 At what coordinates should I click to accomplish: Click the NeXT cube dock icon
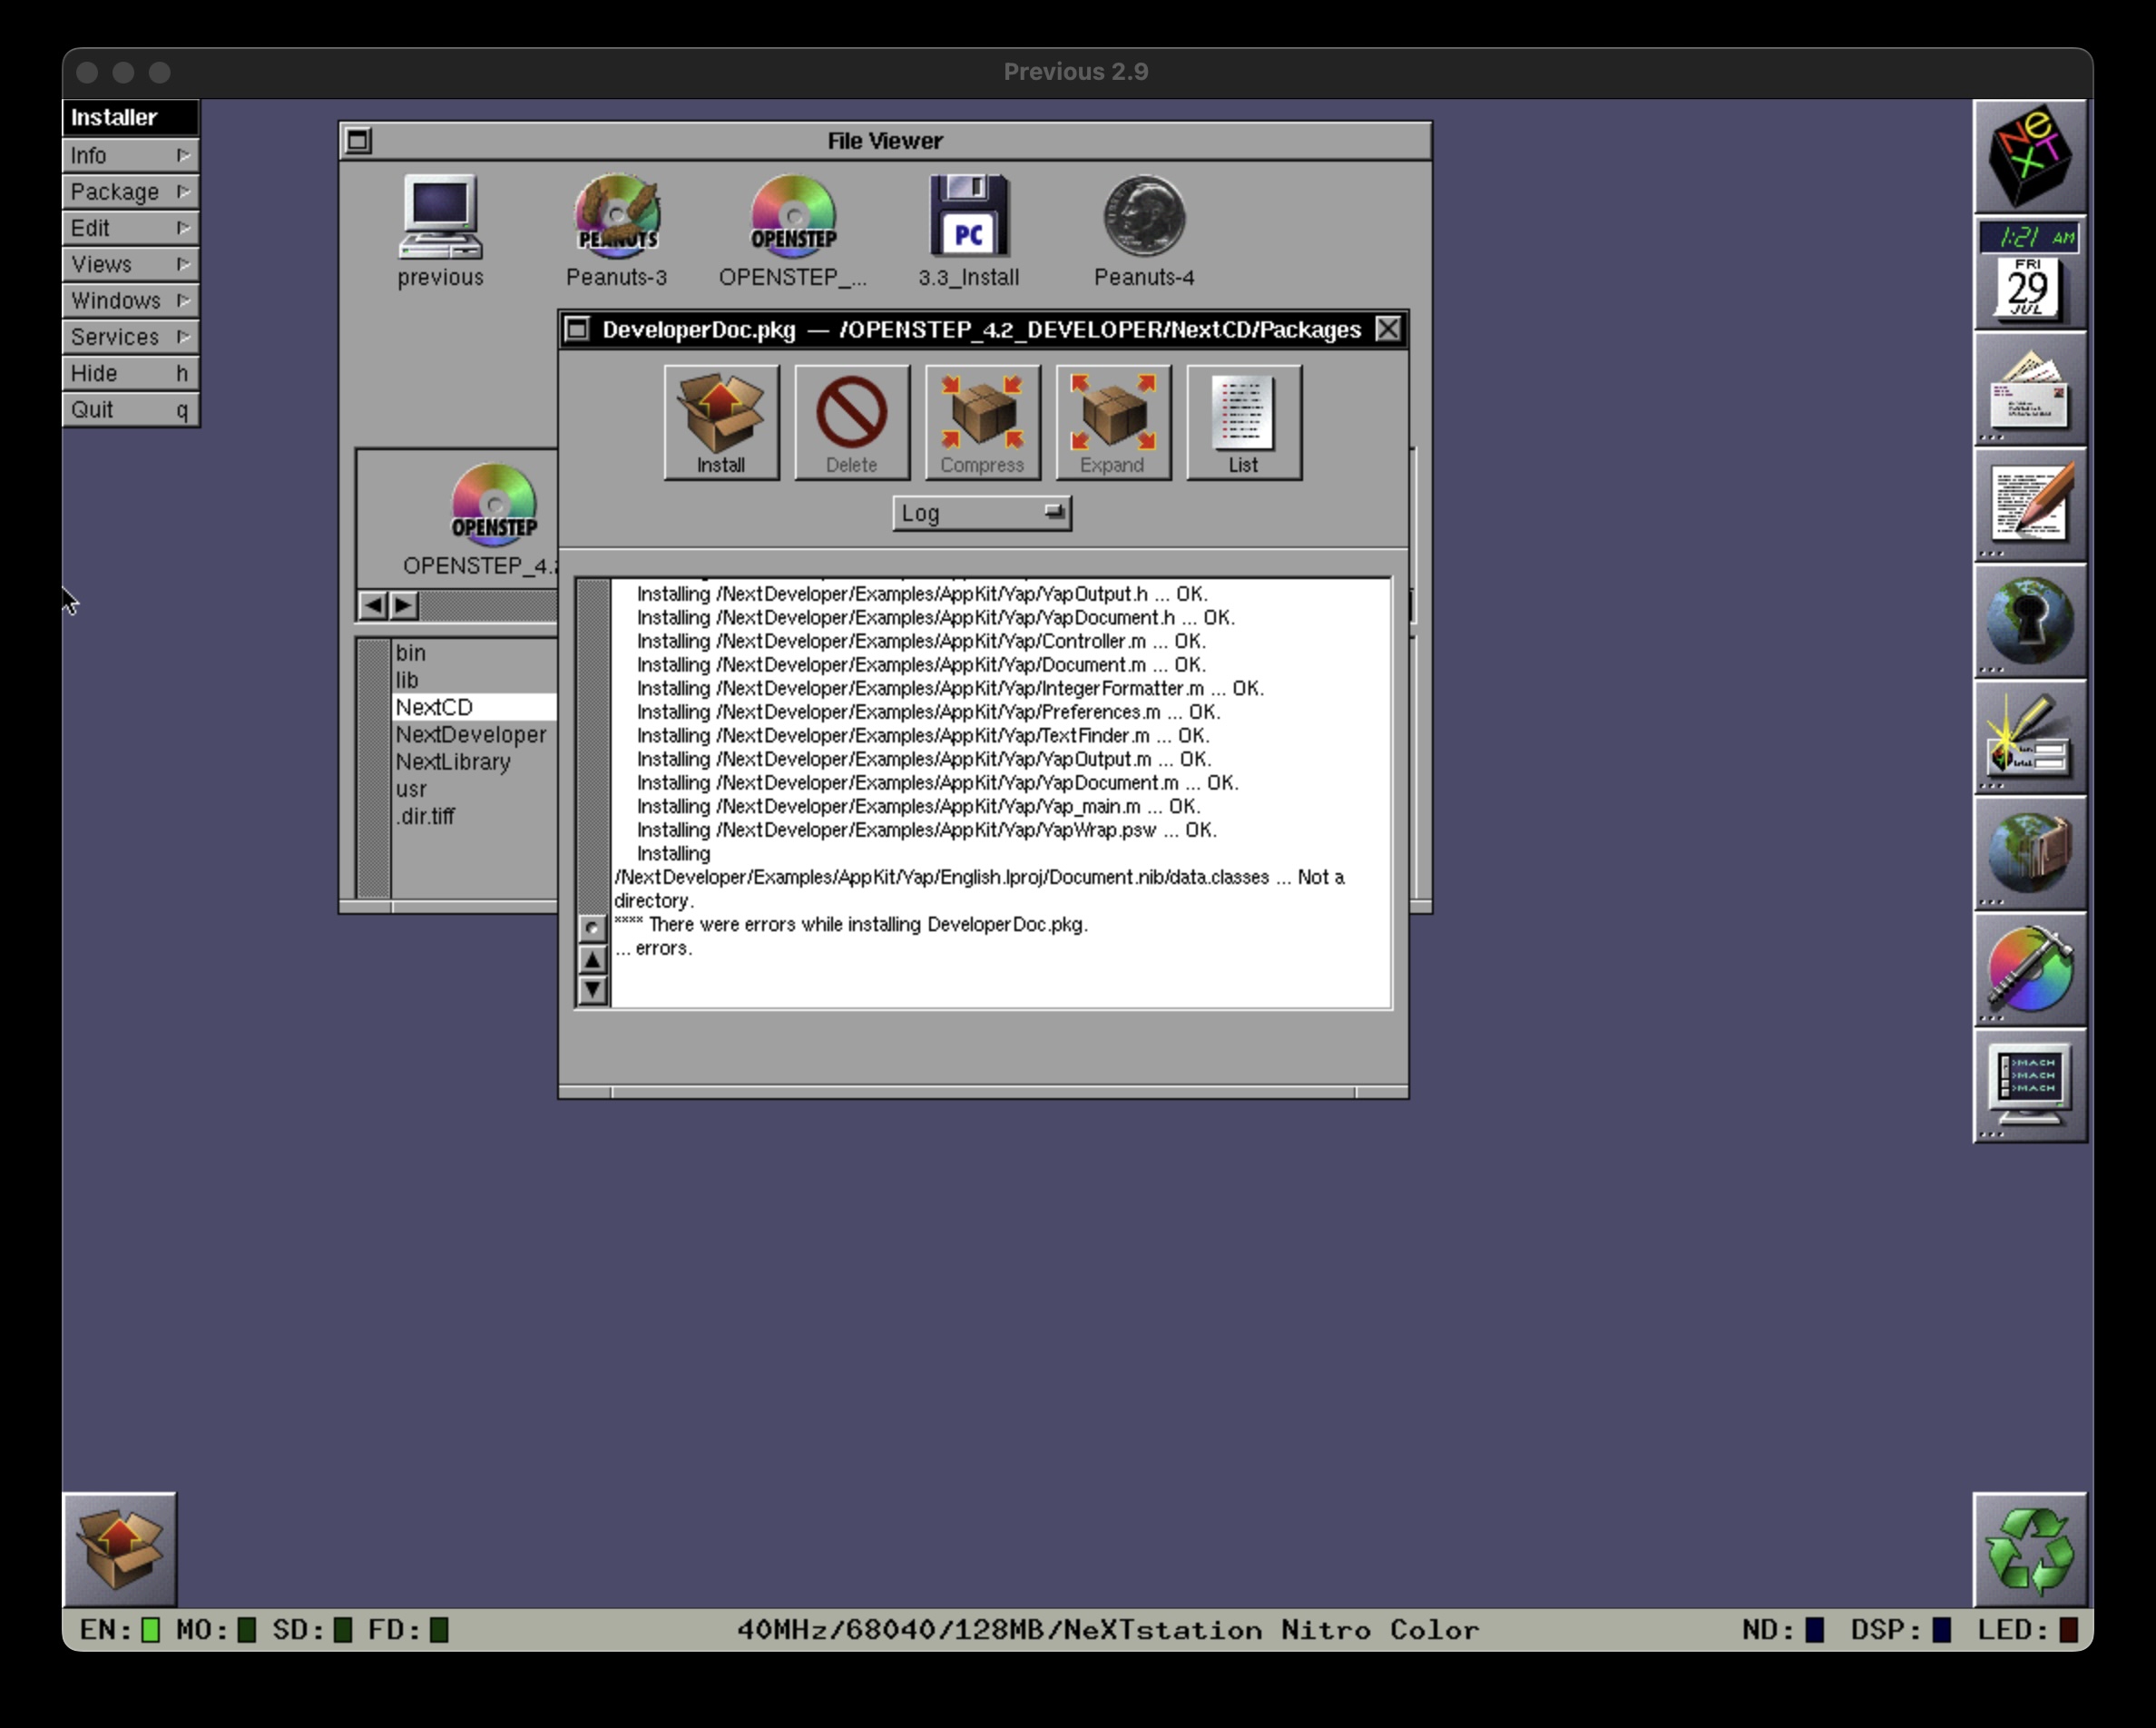click(x=2028, y=157)
